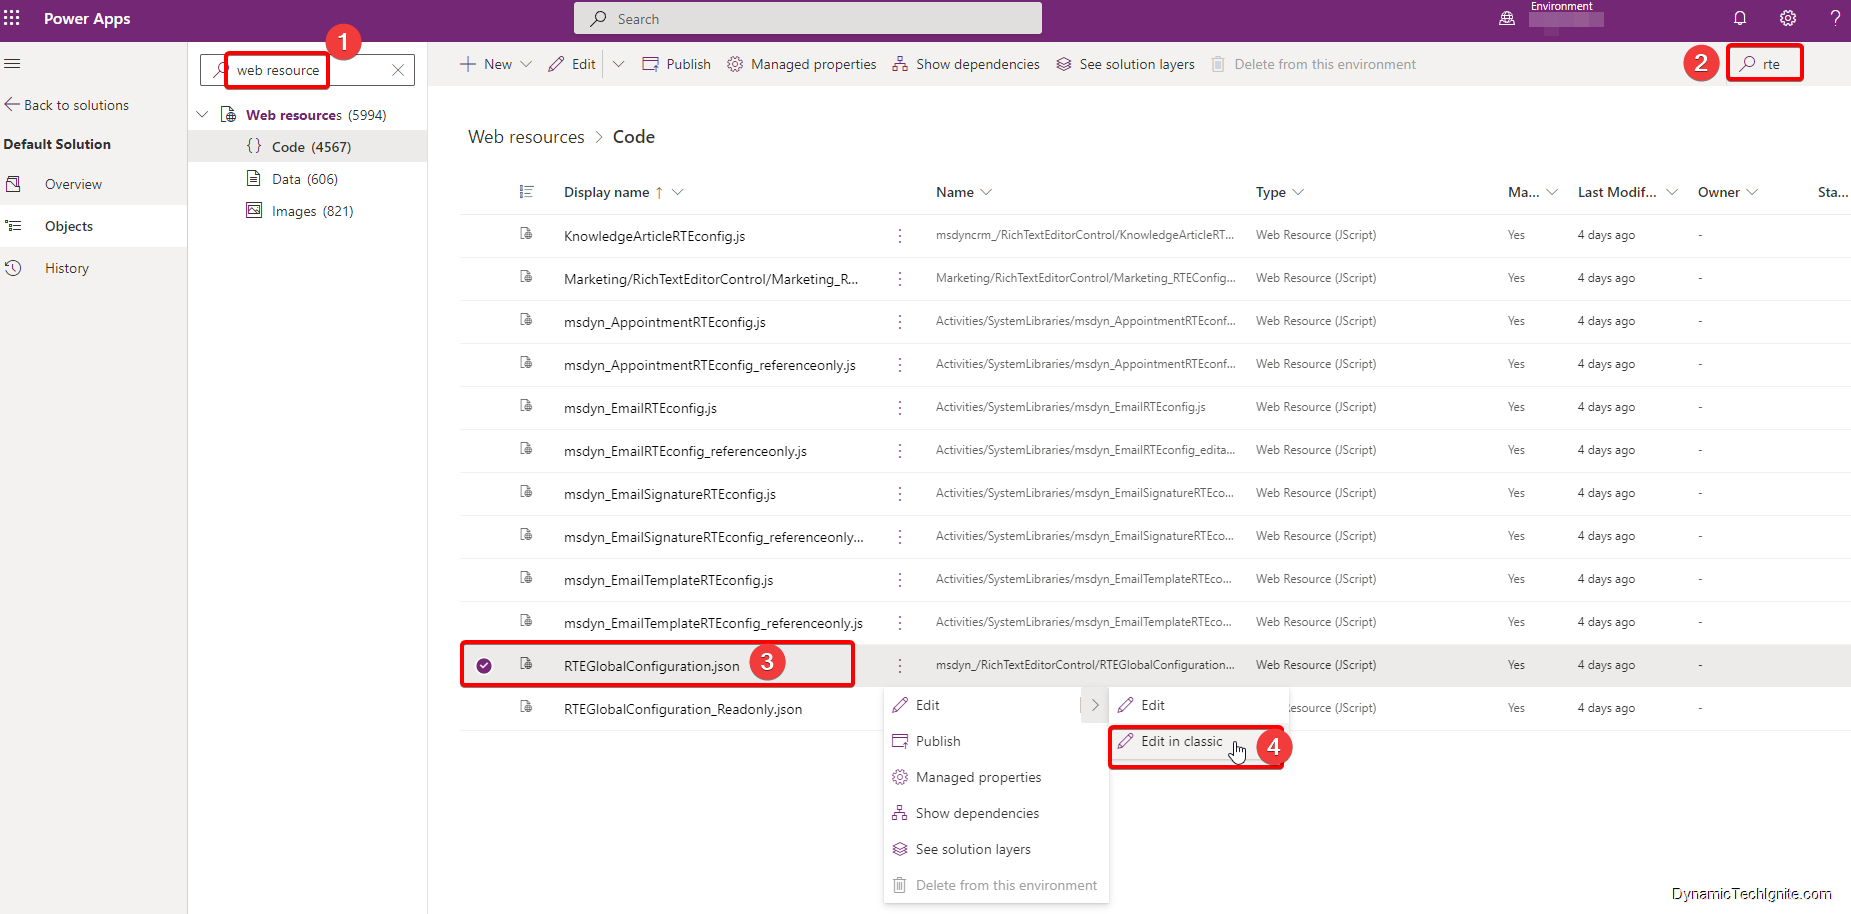Click Show dependencies in command bar
Image resolution: width=1851 pixels, height=914 pixels.
966,64
